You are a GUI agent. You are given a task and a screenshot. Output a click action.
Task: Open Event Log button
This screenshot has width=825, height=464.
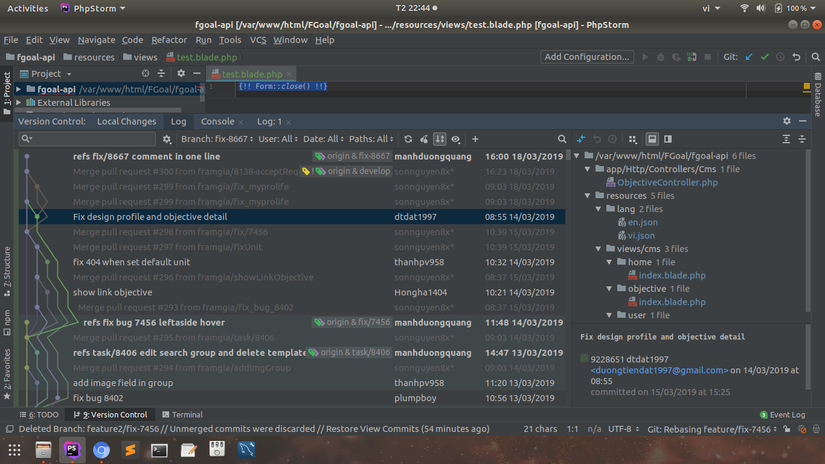(x=782, y=415)
